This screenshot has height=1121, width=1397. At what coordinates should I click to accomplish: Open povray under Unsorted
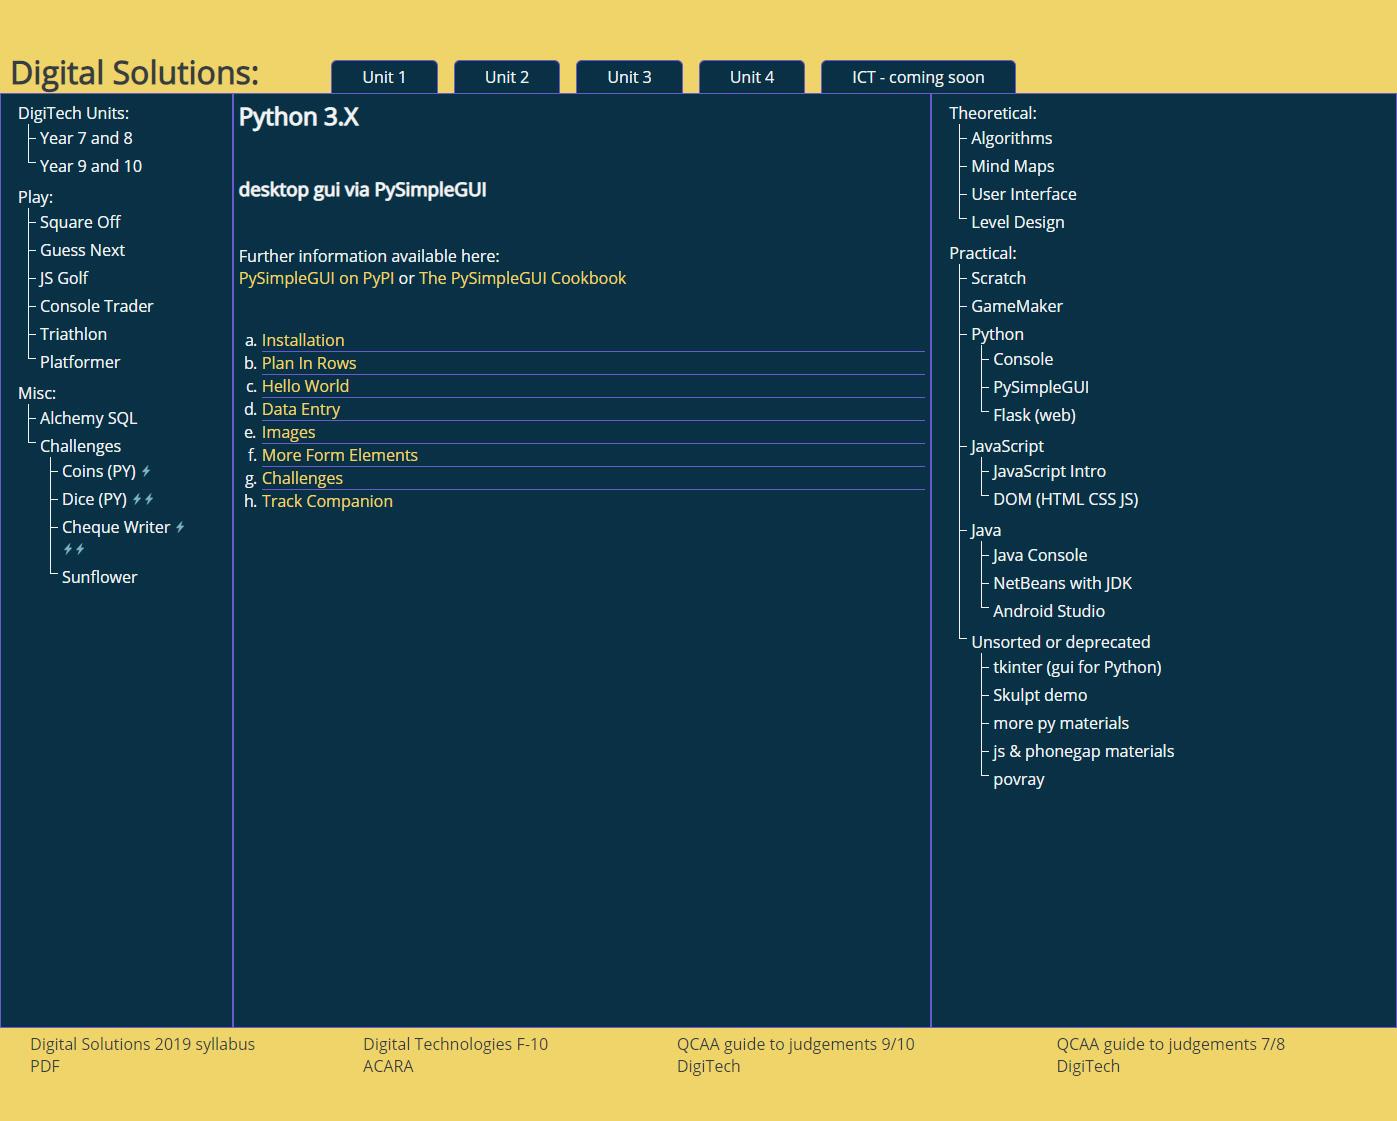pos(1018,779)
